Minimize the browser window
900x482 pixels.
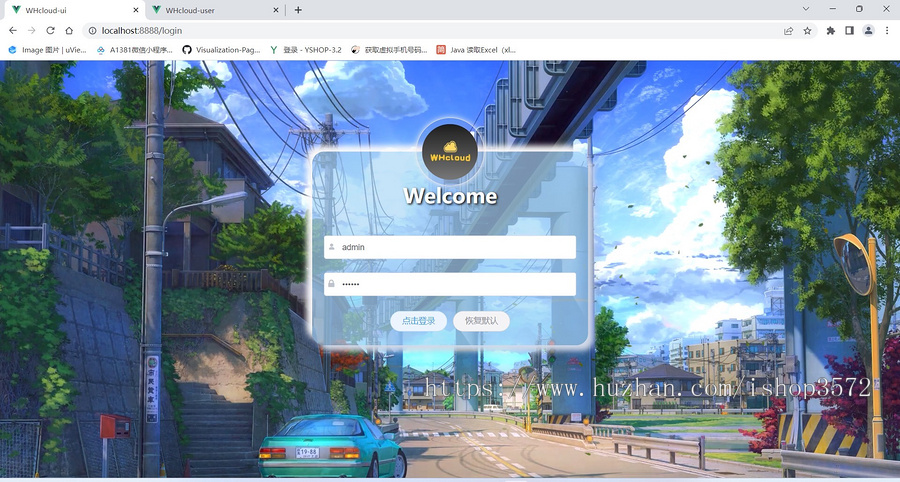pyautogui.click(x=833, y=9)
